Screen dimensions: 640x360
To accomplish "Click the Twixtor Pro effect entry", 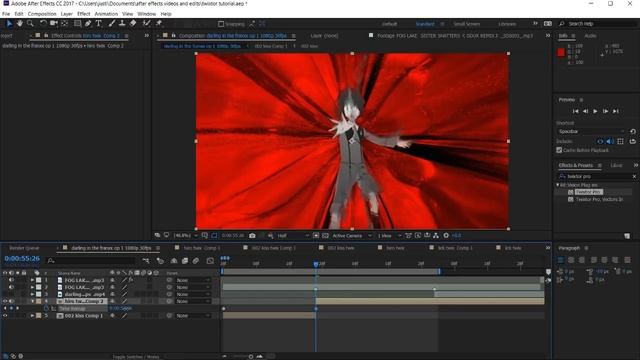I will coord(589,192).
